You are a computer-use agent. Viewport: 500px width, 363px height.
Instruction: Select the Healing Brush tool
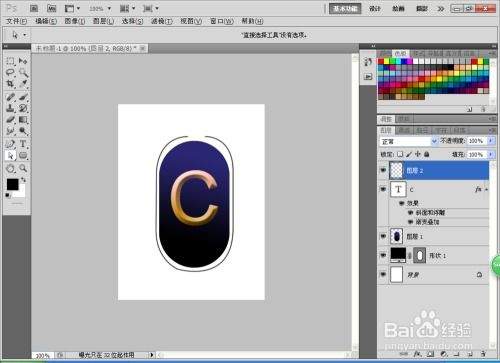(10, 97)
